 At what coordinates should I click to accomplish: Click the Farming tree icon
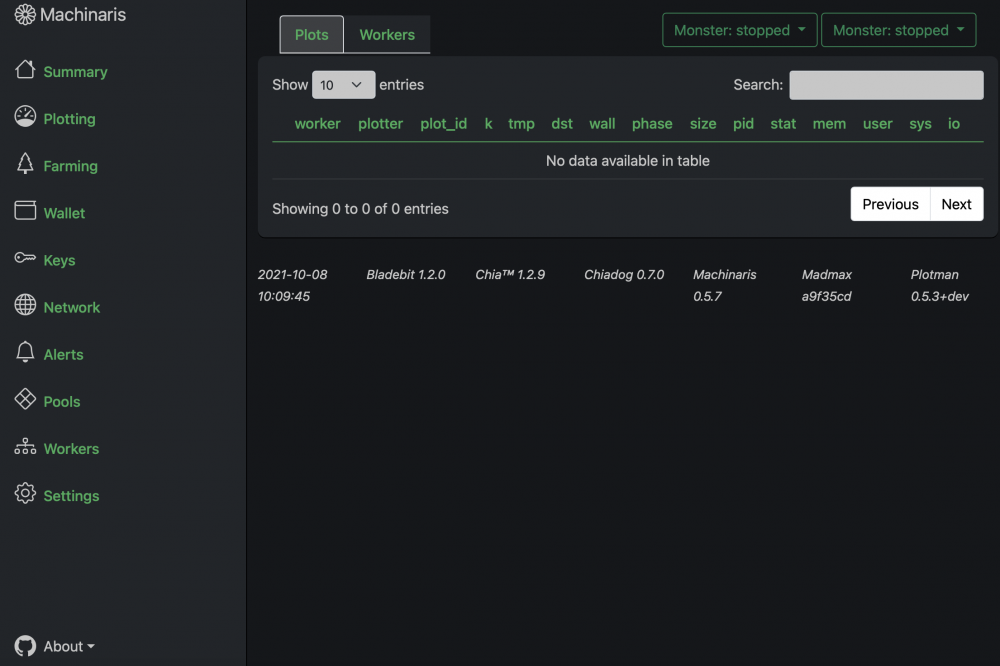(x=25, y=164)
